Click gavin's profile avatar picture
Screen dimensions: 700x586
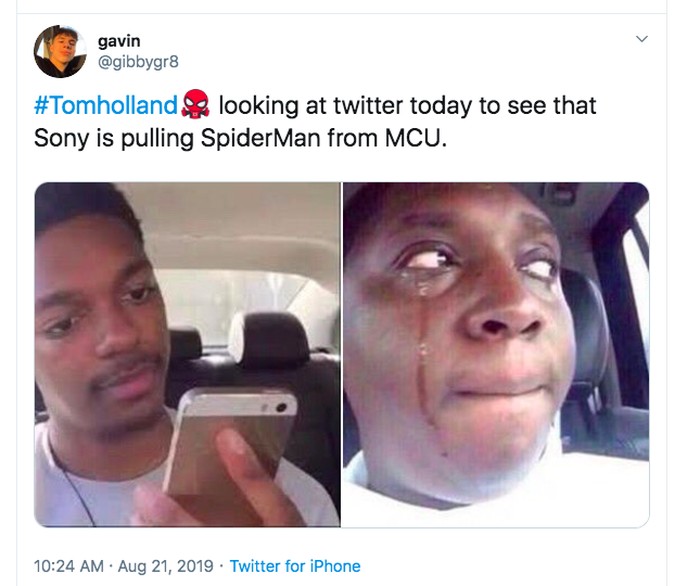[60, 51]
